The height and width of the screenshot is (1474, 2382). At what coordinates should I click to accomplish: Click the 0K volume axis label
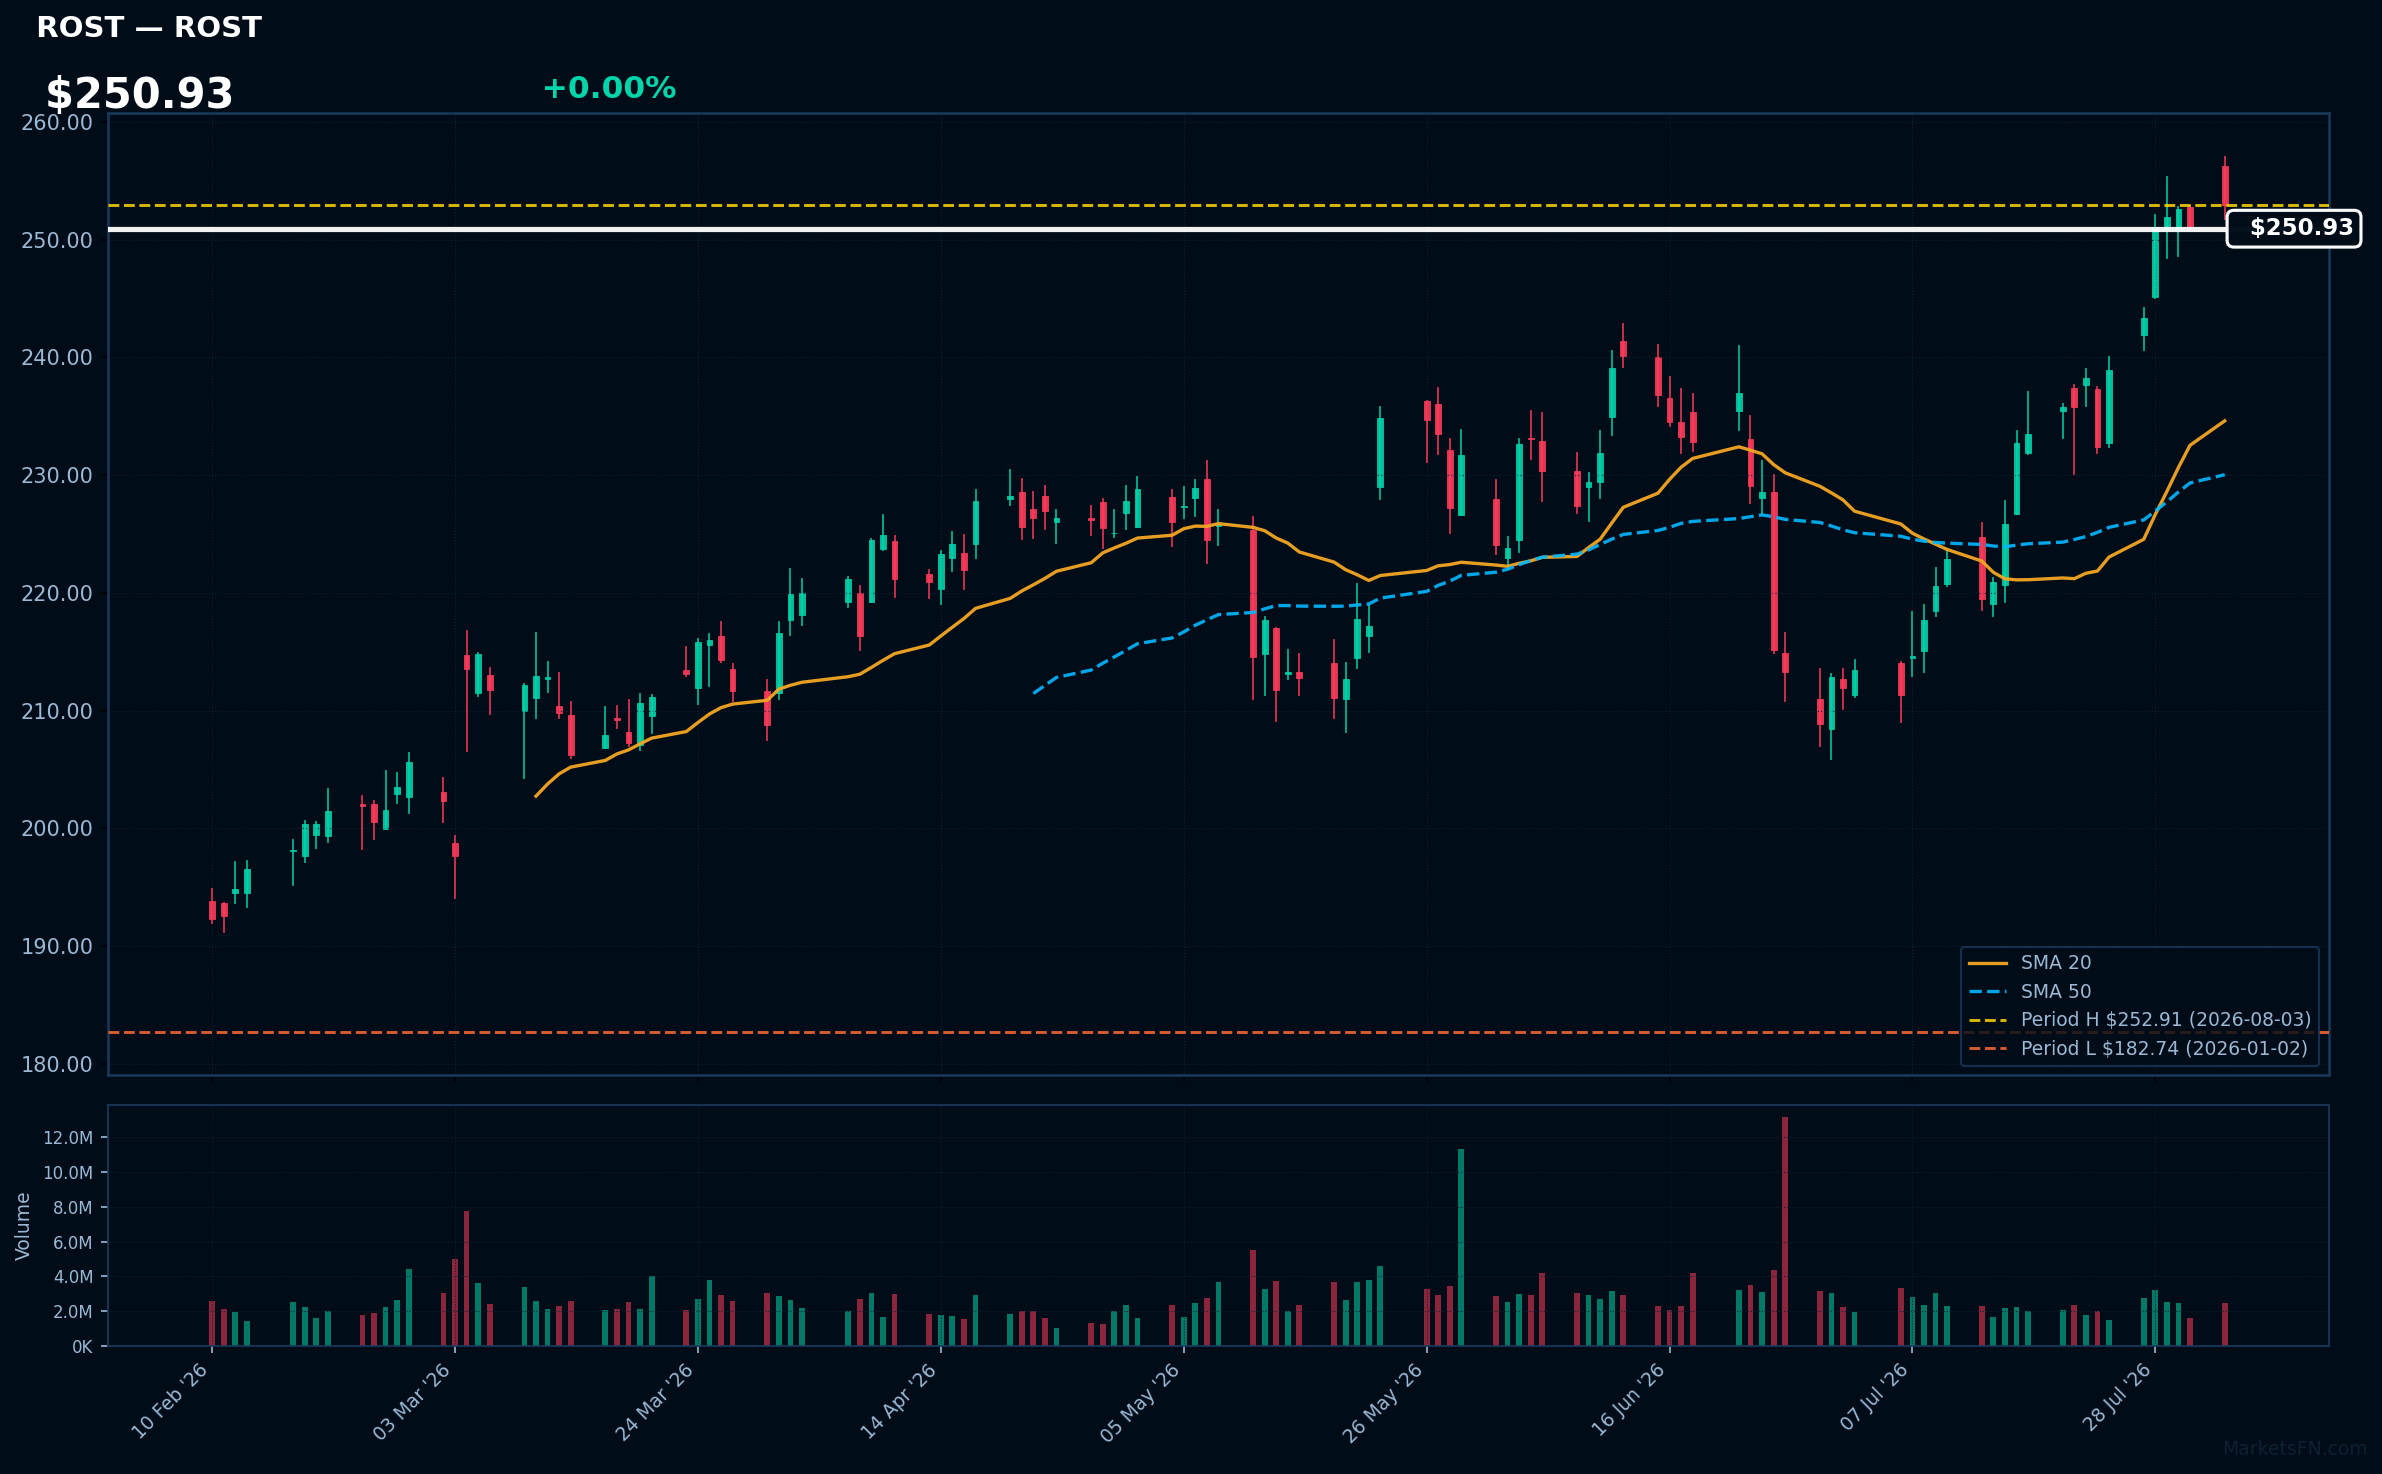(x=82, y=1347)
